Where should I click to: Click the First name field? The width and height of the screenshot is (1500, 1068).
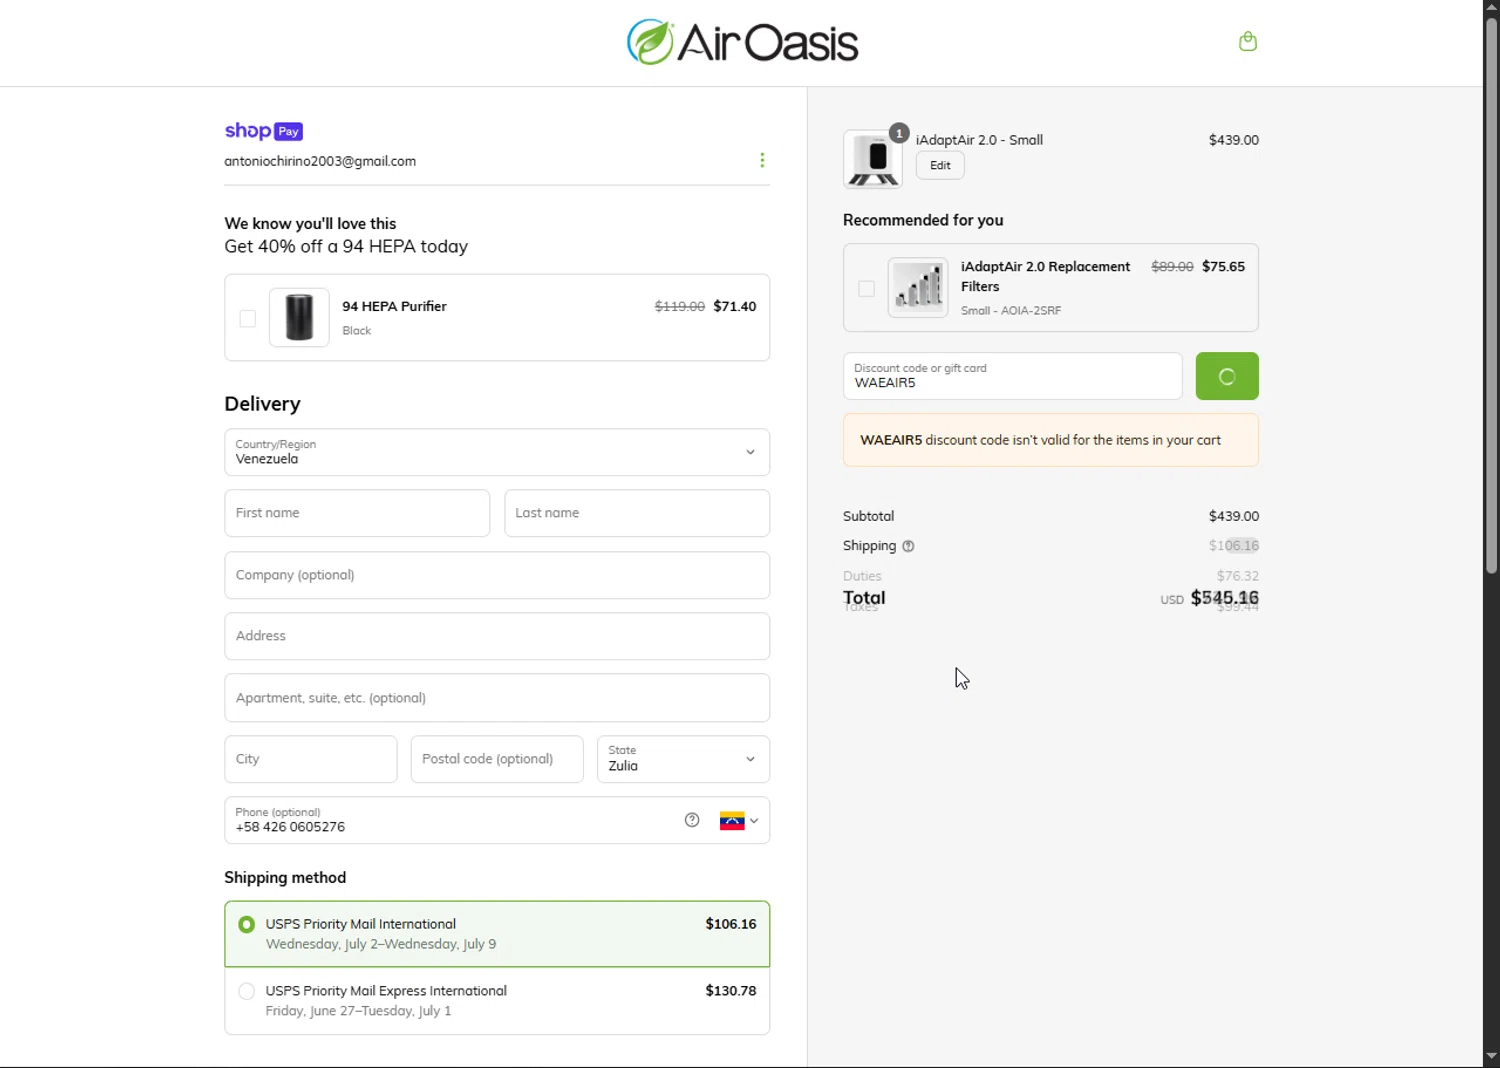tap(357, 513)
